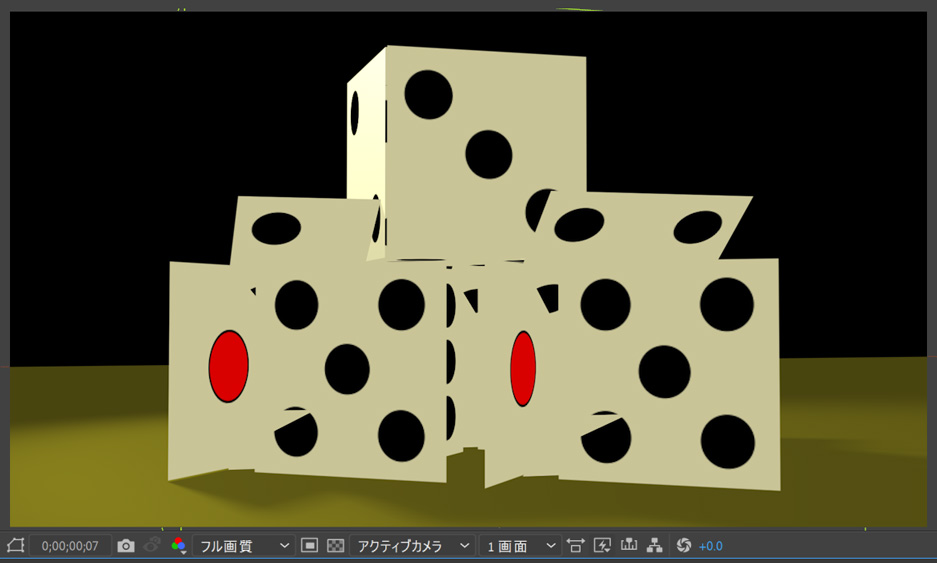Open the Fast Previews lightning icon

[602, 545]
